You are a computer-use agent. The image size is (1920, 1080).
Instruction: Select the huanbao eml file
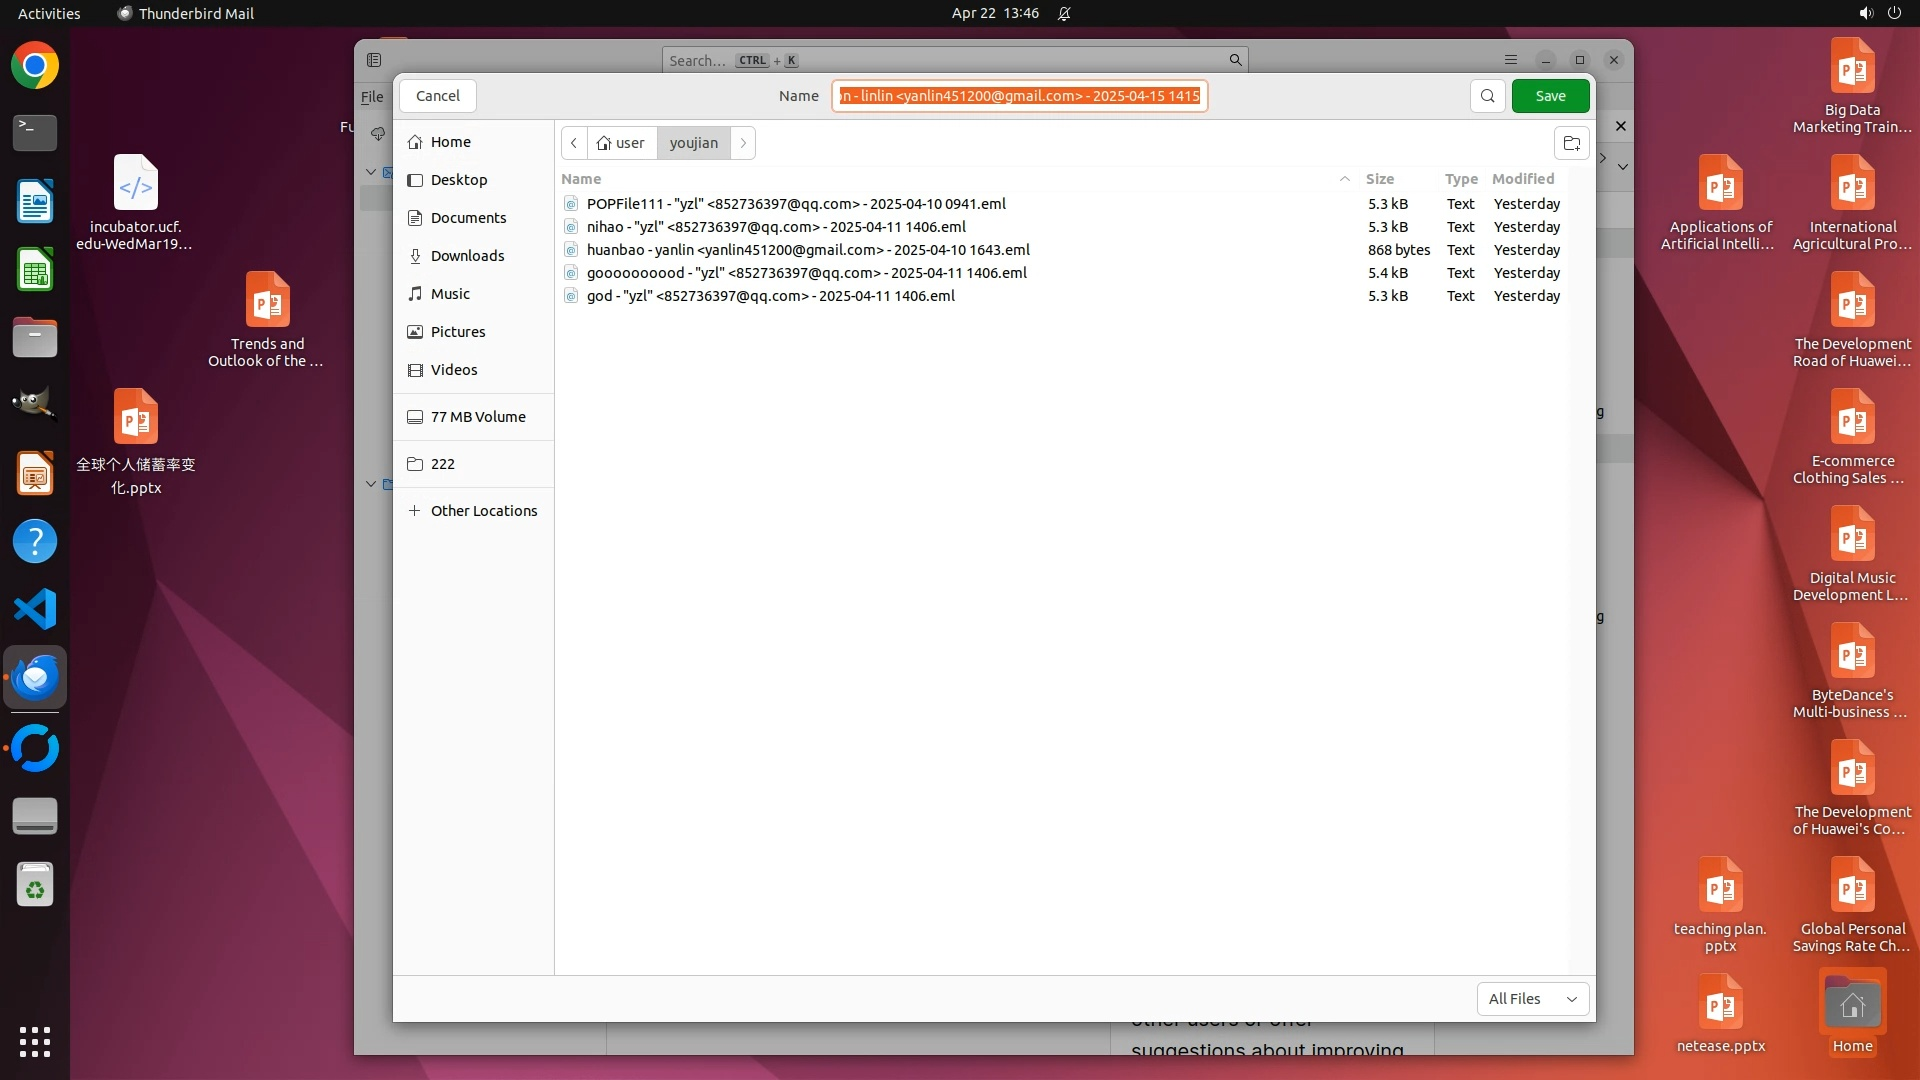807,250
